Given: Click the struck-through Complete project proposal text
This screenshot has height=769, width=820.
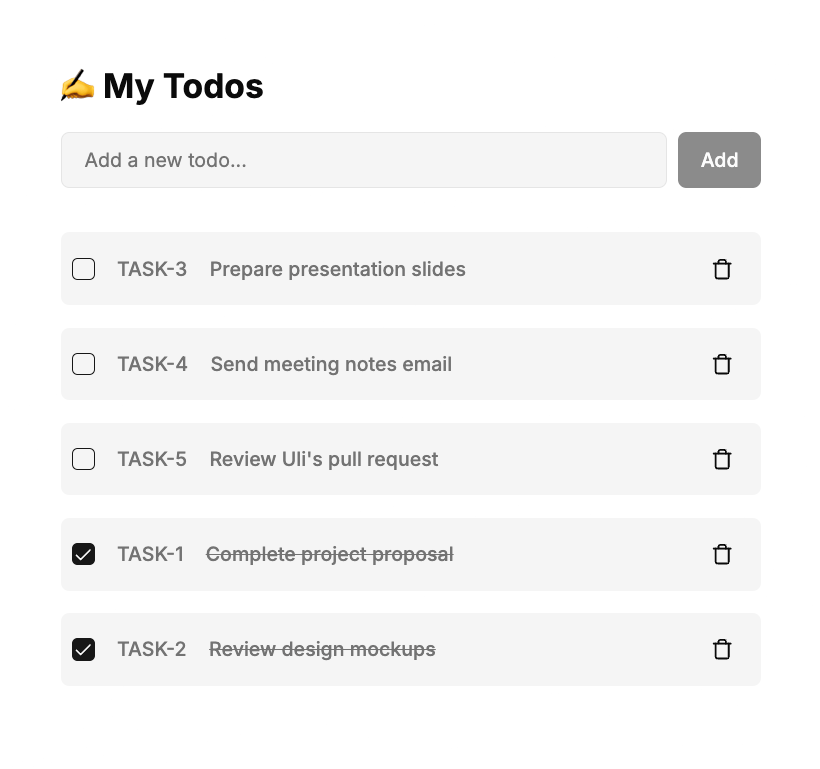Looking at the screenshot, I should (330, 555).
